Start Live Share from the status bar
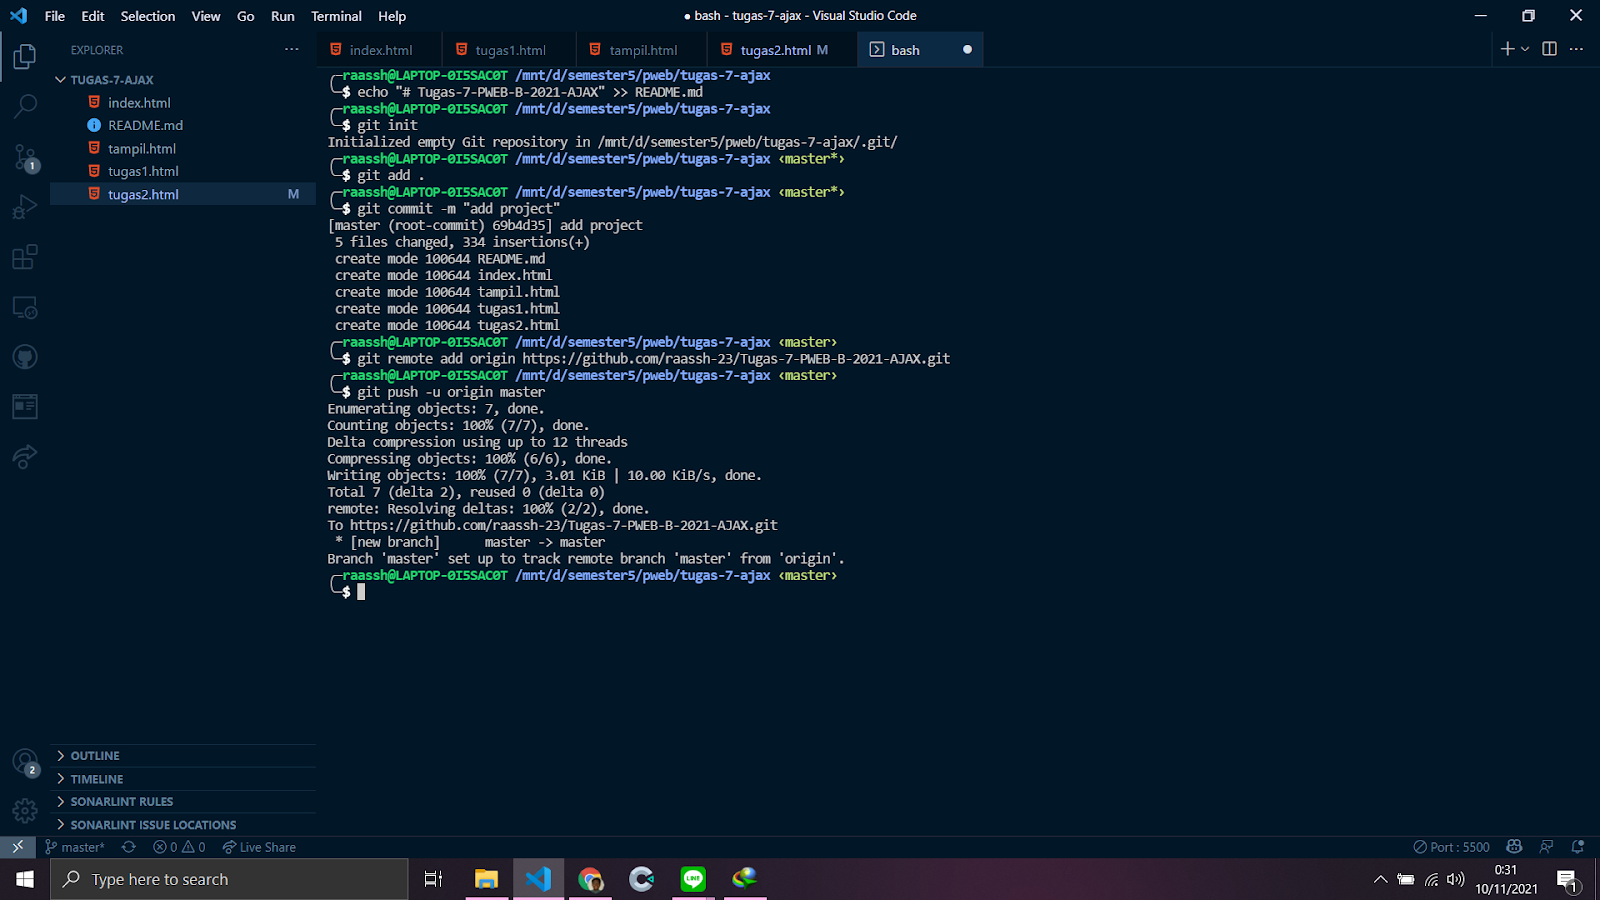Screen dimensions: 1600x900 tap(259, 847)
